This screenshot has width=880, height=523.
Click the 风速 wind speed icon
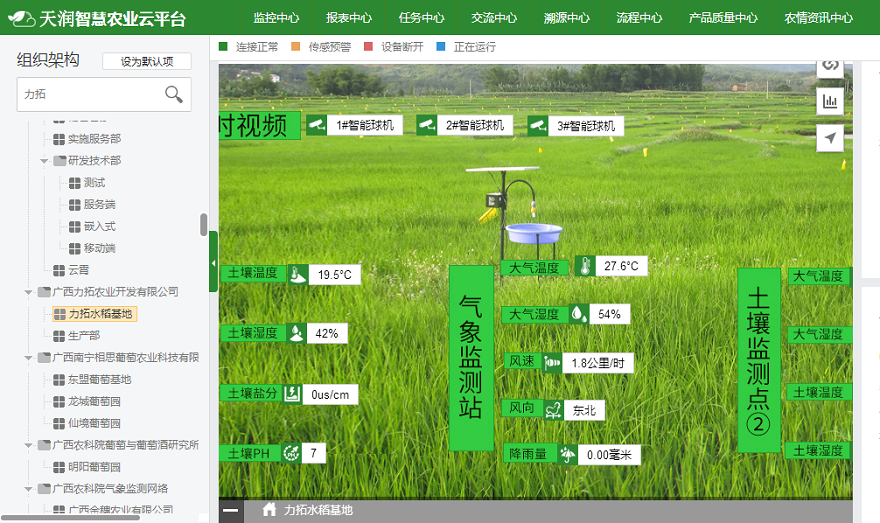[x=552, y=363]
